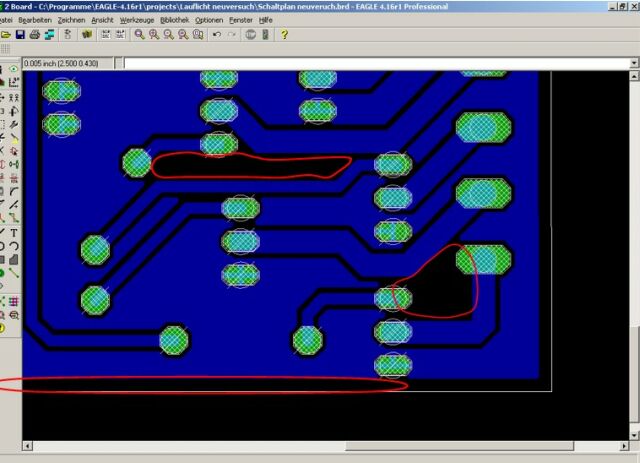Expand the command history dropdown
Image resolution: width=640 pixels, height=463 pixels.
(634, 63)
